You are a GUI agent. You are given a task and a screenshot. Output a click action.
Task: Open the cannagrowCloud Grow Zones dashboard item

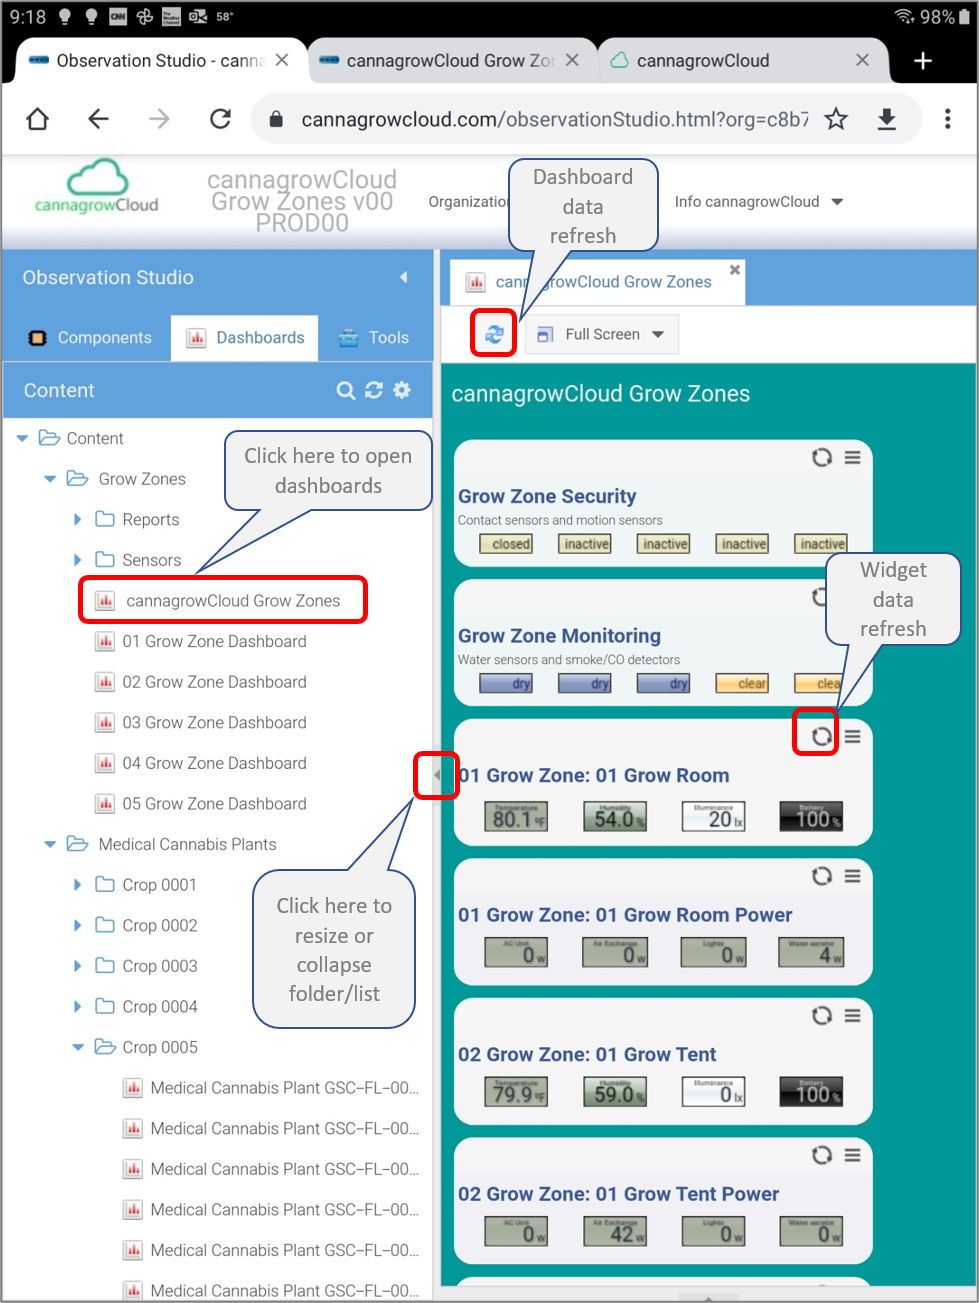232,601
